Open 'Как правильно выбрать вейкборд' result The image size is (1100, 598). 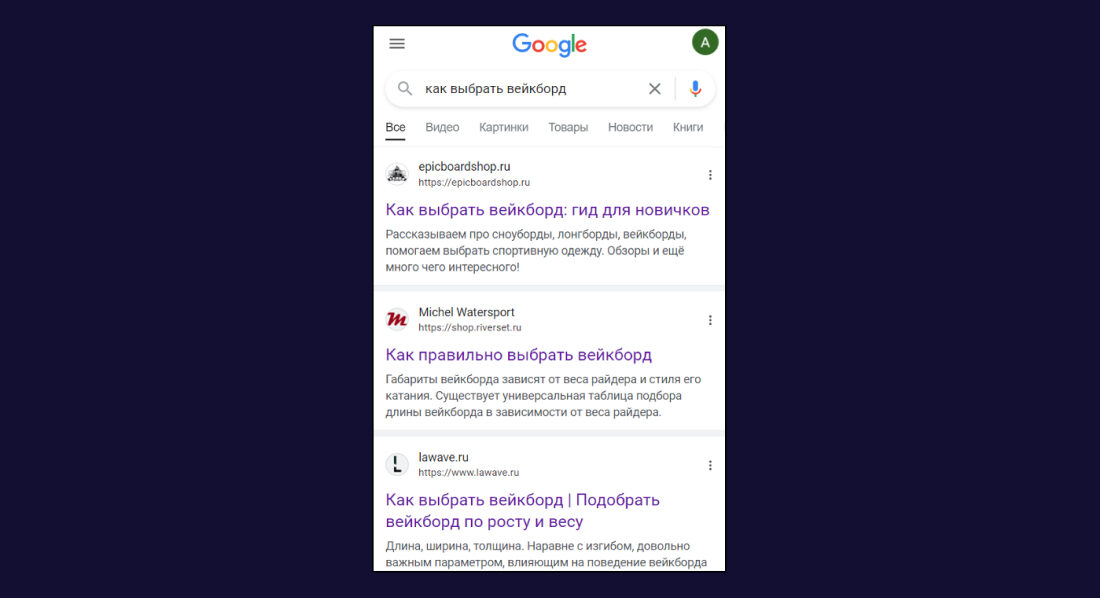point(518,355)
